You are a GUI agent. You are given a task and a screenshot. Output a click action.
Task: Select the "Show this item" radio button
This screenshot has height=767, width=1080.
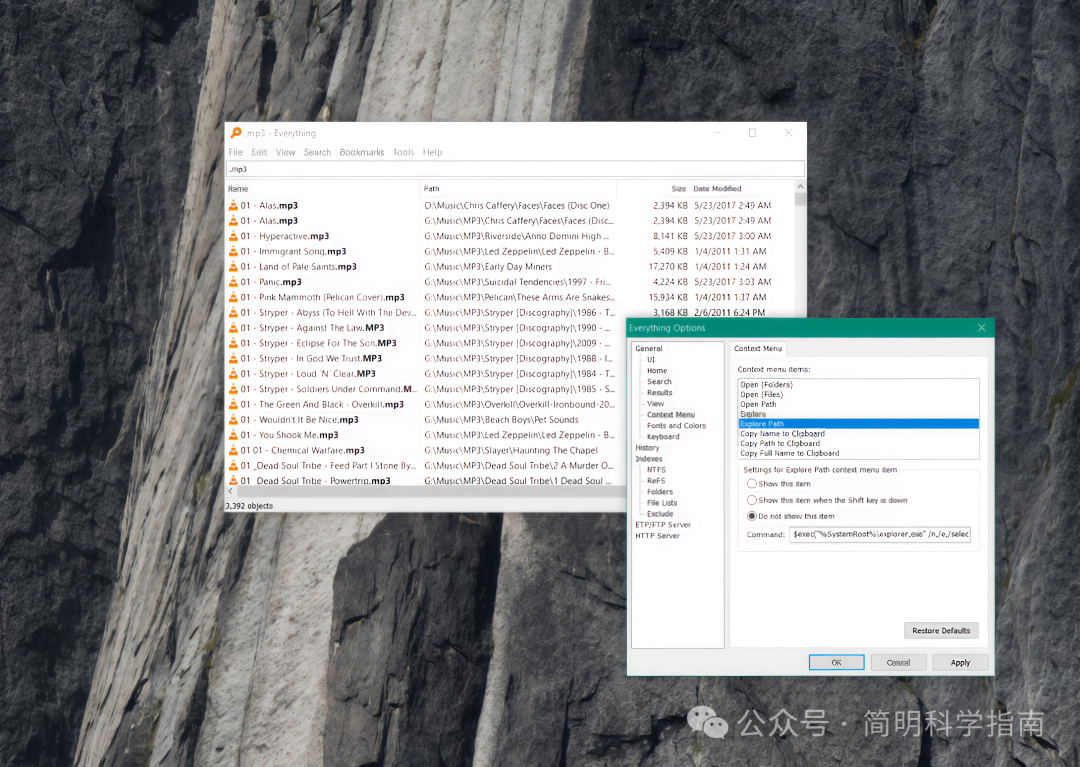[752, 484]
